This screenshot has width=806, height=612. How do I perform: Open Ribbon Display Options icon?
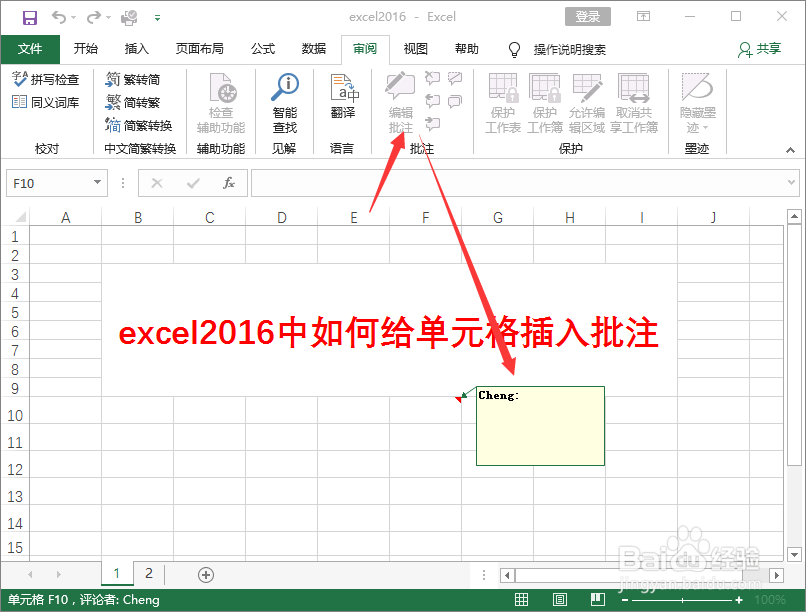point(643,16)
